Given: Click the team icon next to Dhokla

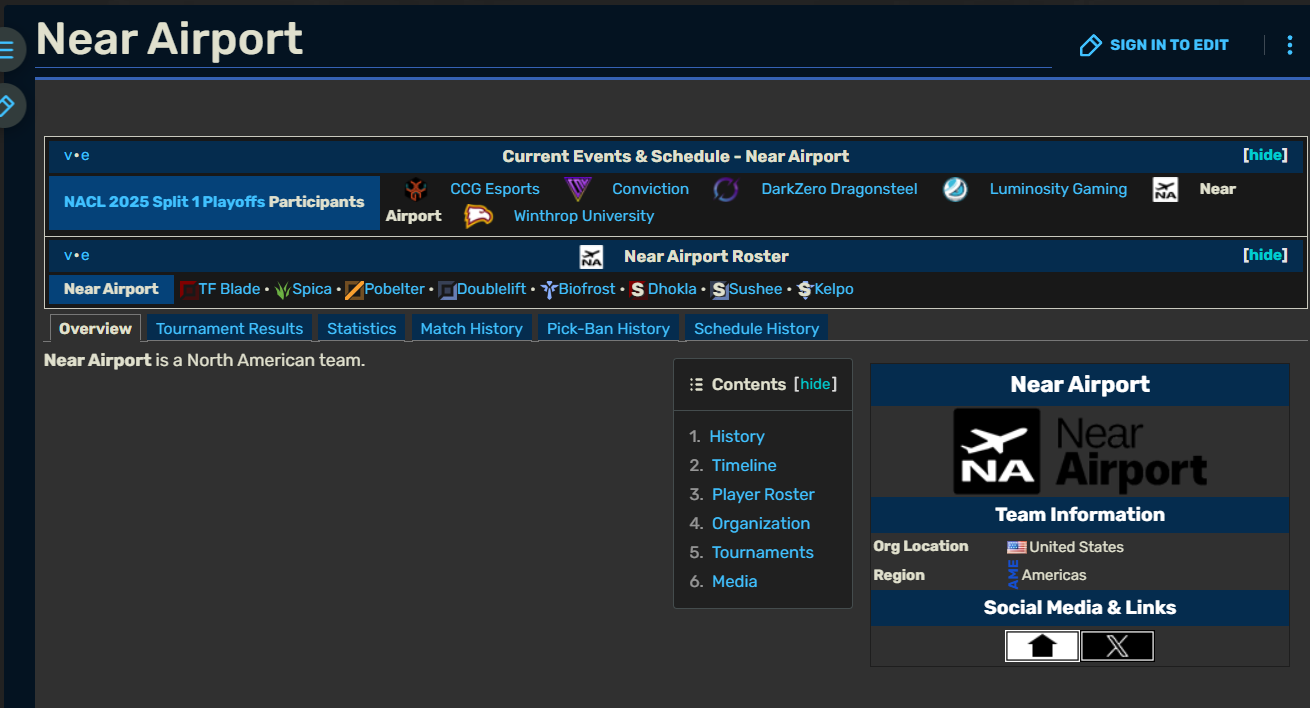Looking at the screenshot, I should pyautogui.click(x=638, y=290).
